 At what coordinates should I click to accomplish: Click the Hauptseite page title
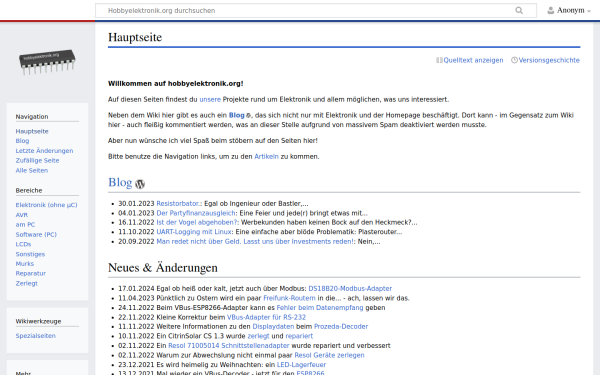[x=135, y=38]
